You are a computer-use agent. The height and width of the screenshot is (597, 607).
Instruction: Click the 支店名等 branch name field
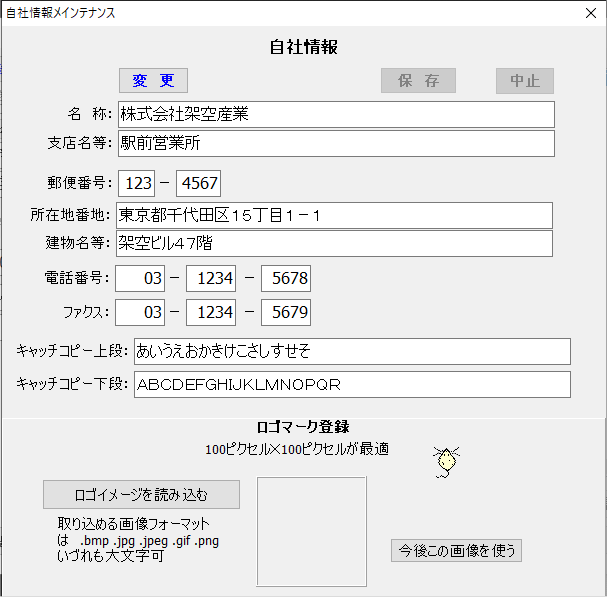335,144
